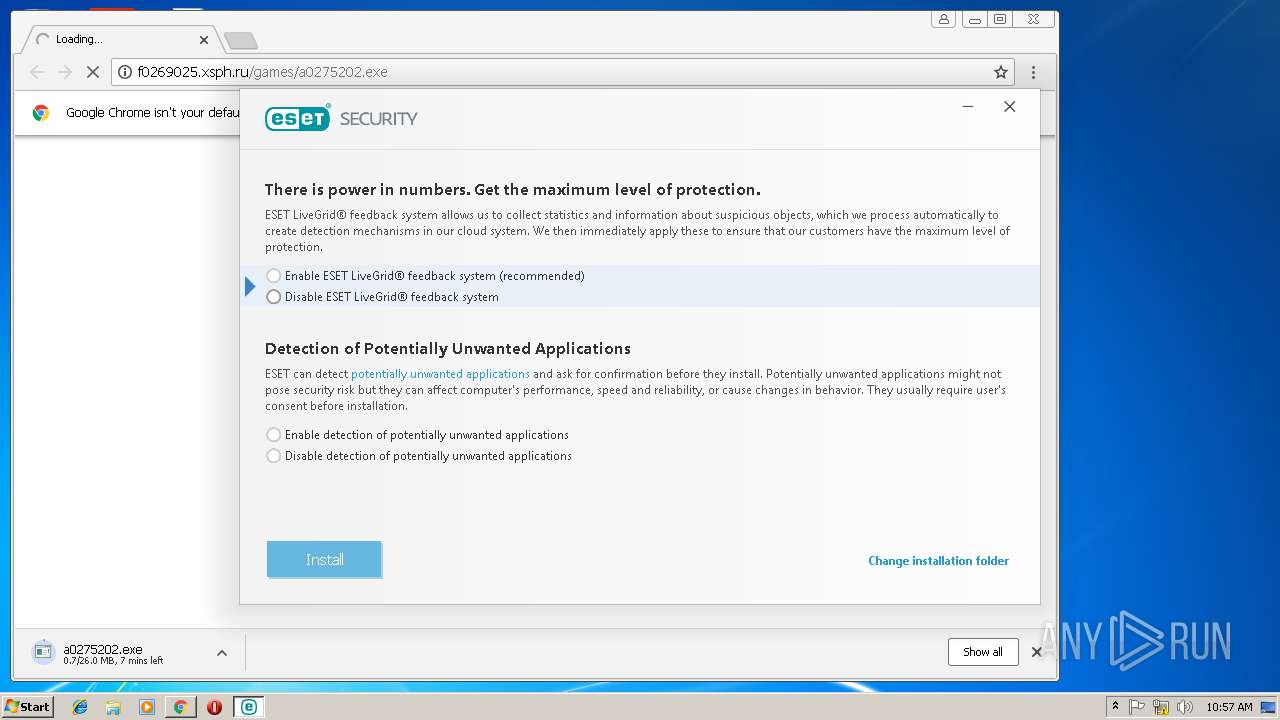Screen dimensions: 1280x720
Task: Open the potentially unwanted applications link
Action: point(440,374)
